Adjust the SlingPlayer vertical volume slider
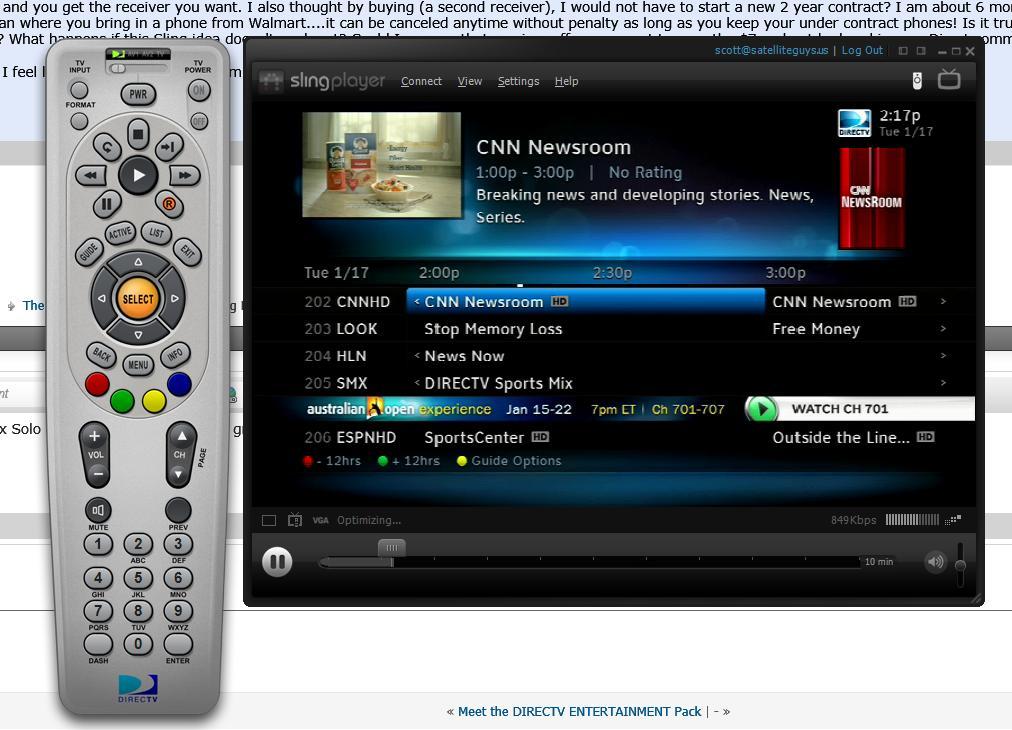Image resolution: width=1012 pixels, height=730 pixels. [960, 565]
